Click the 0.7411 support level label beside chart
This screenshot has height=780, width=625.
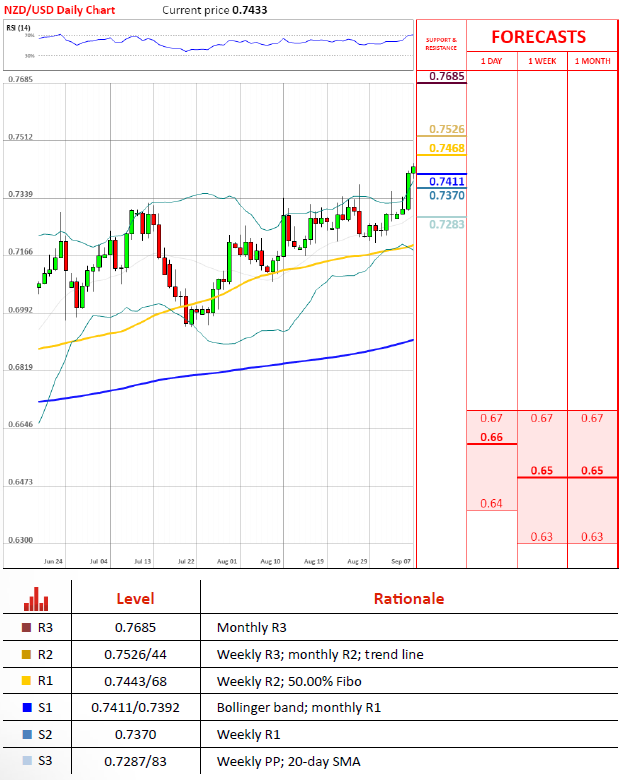click(445, 181)
